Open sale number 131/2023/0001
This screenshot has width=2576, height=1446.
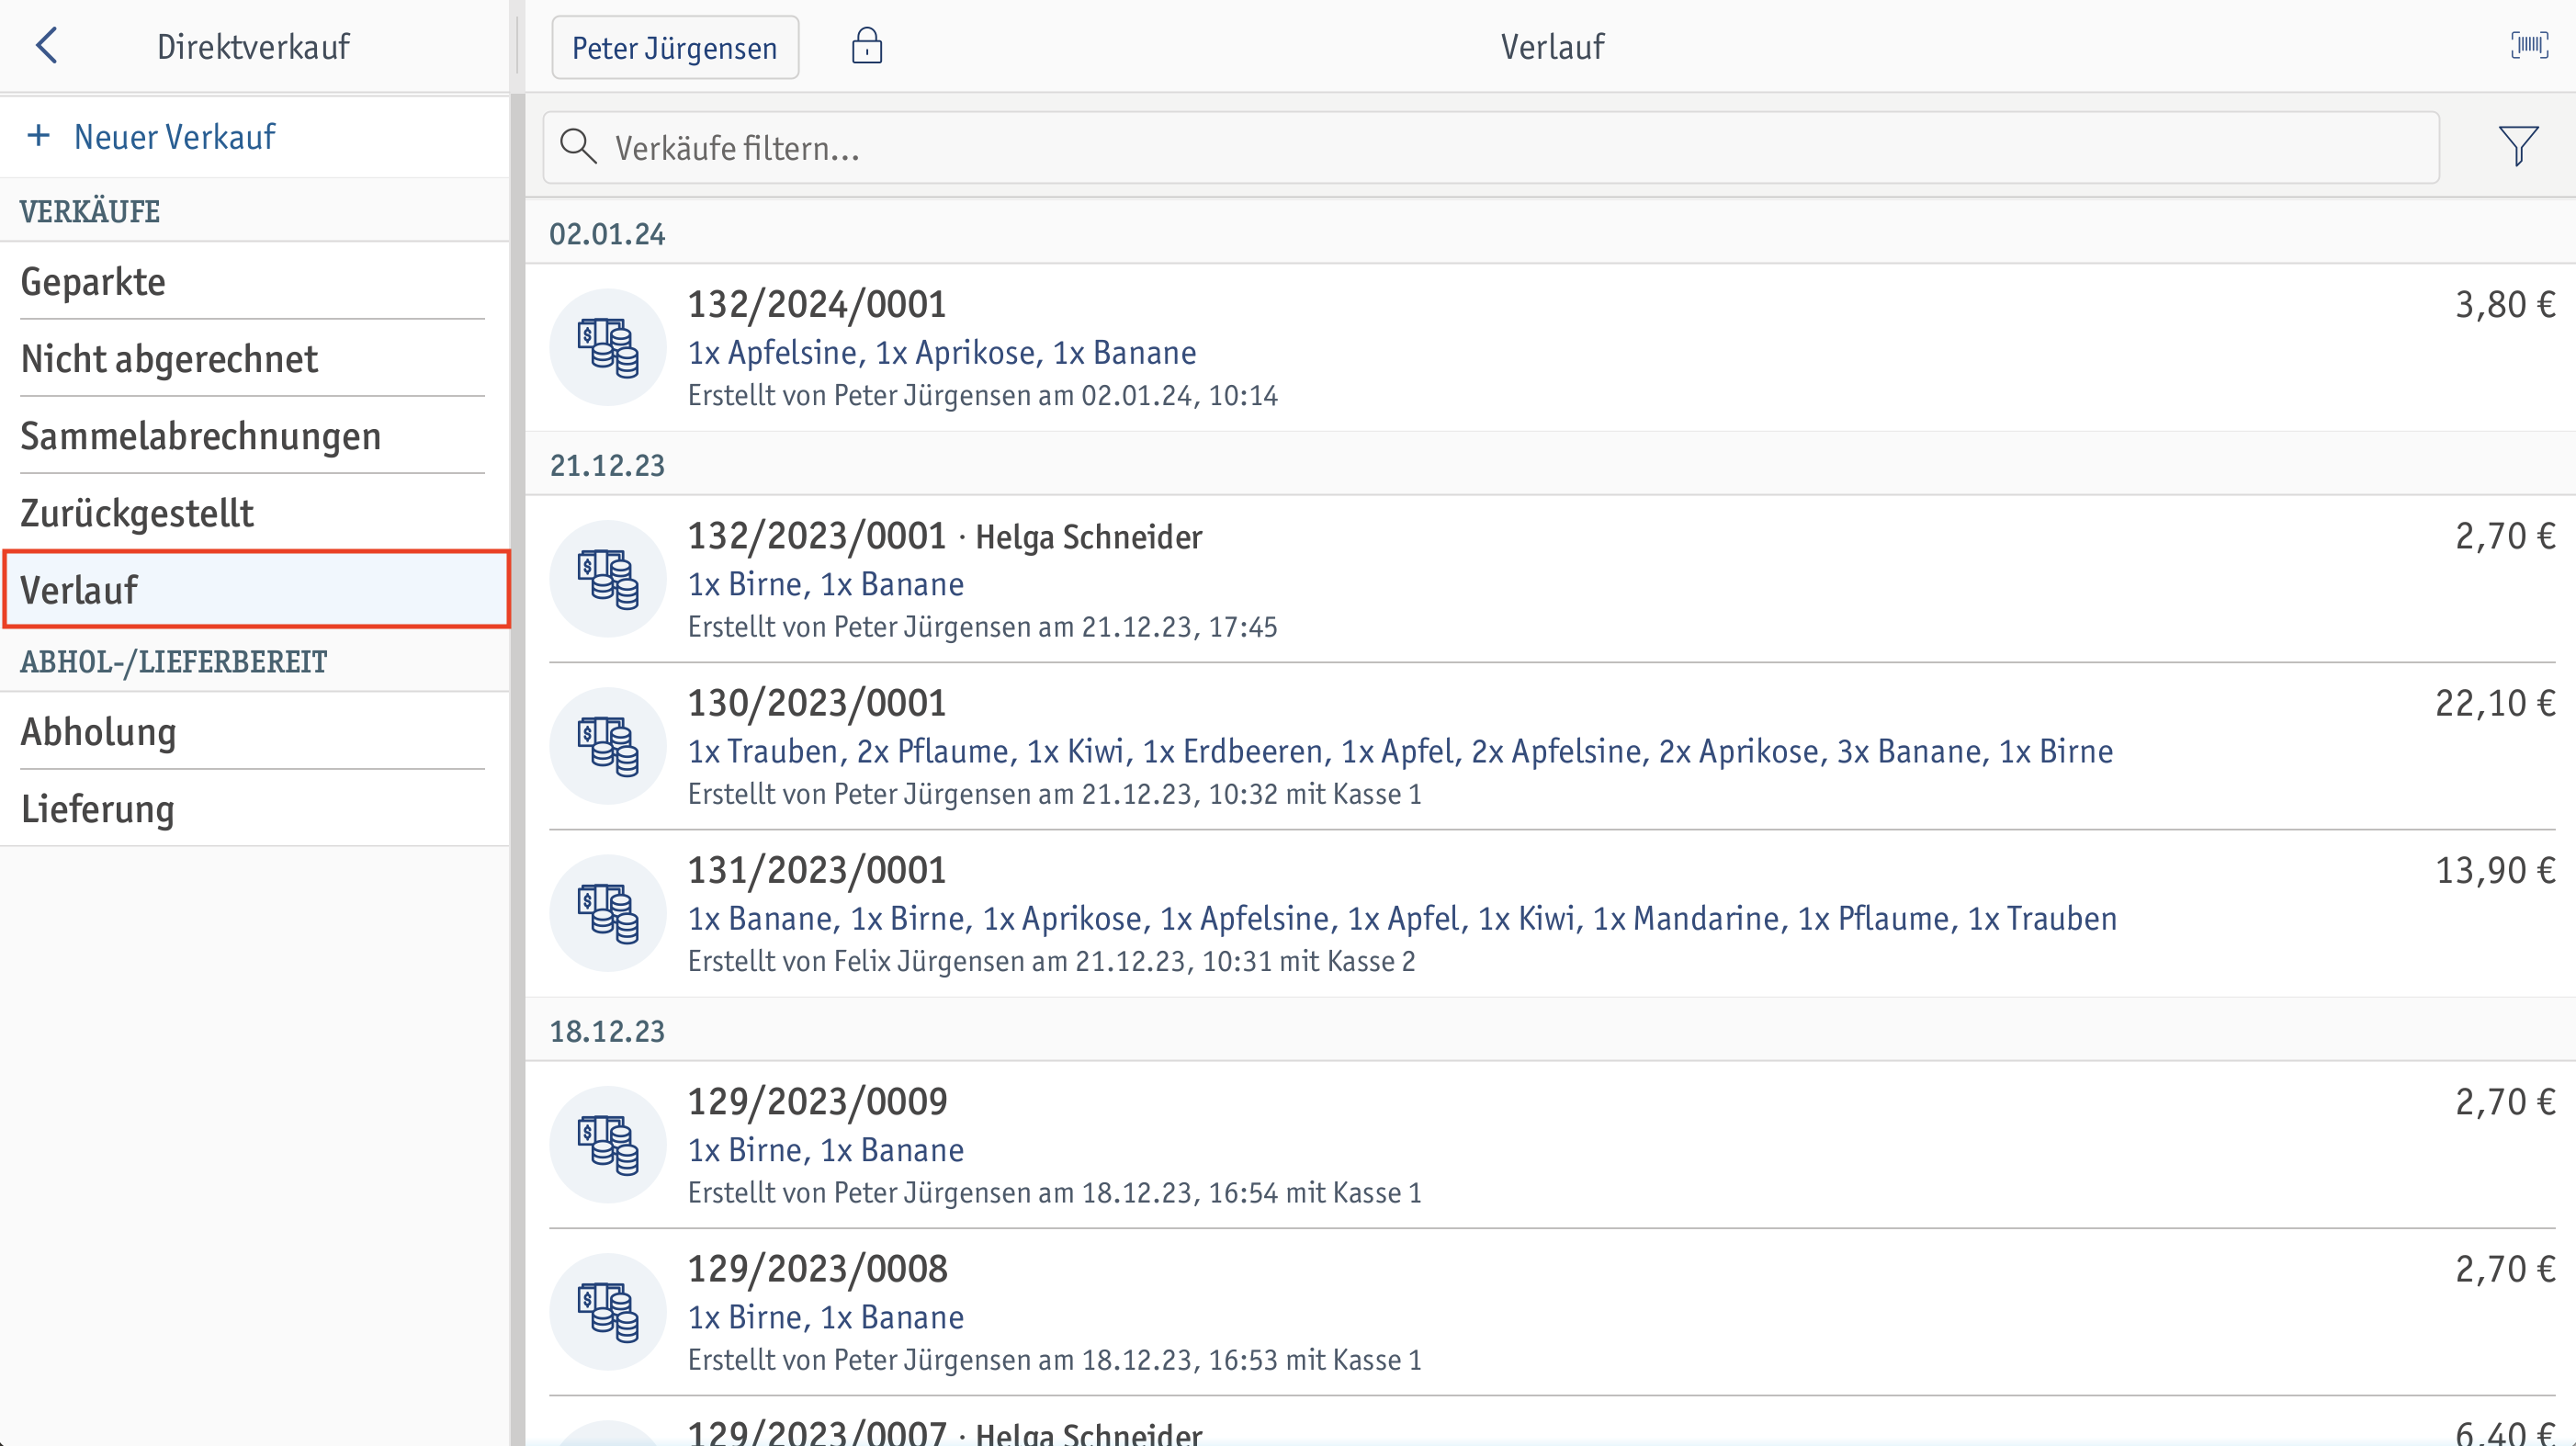pos(1551,913)
